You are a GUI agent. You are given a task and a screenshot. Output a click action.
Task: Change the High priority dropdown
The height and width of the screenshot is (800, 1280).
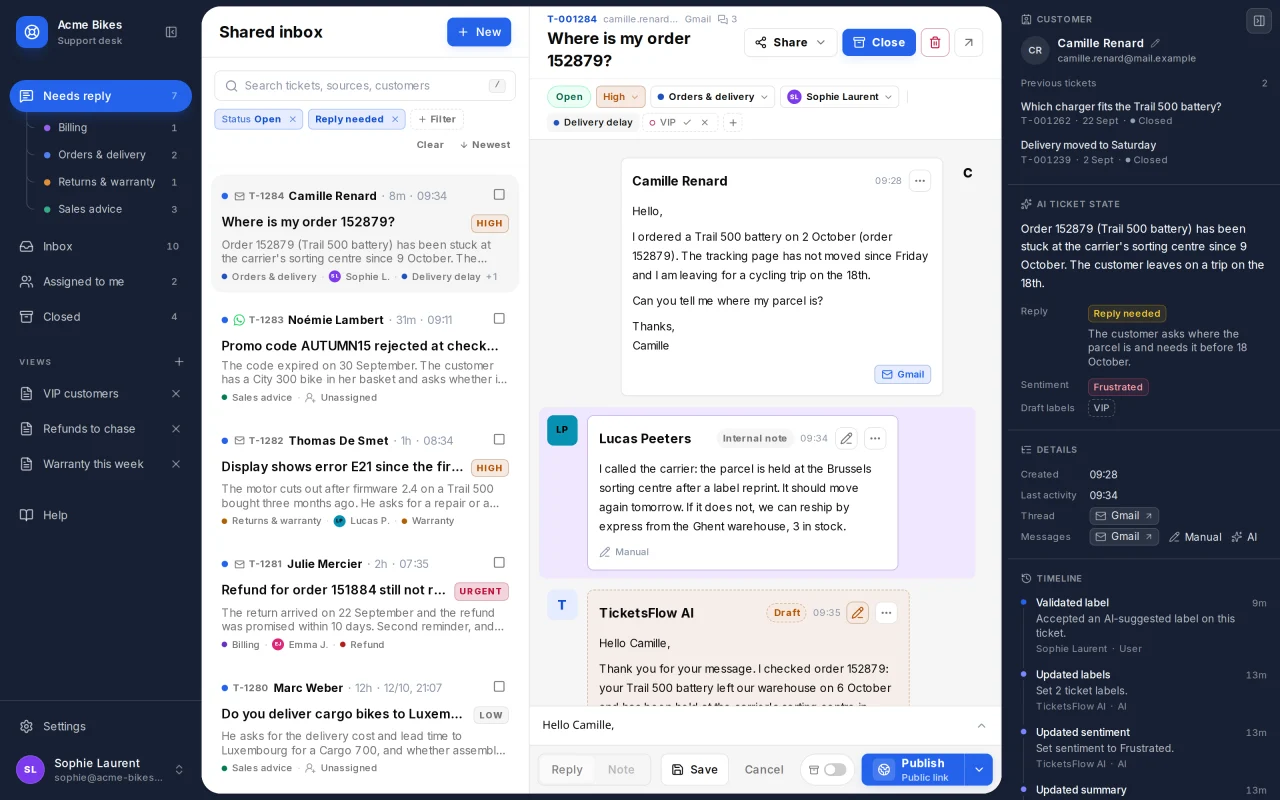(621, 97)
